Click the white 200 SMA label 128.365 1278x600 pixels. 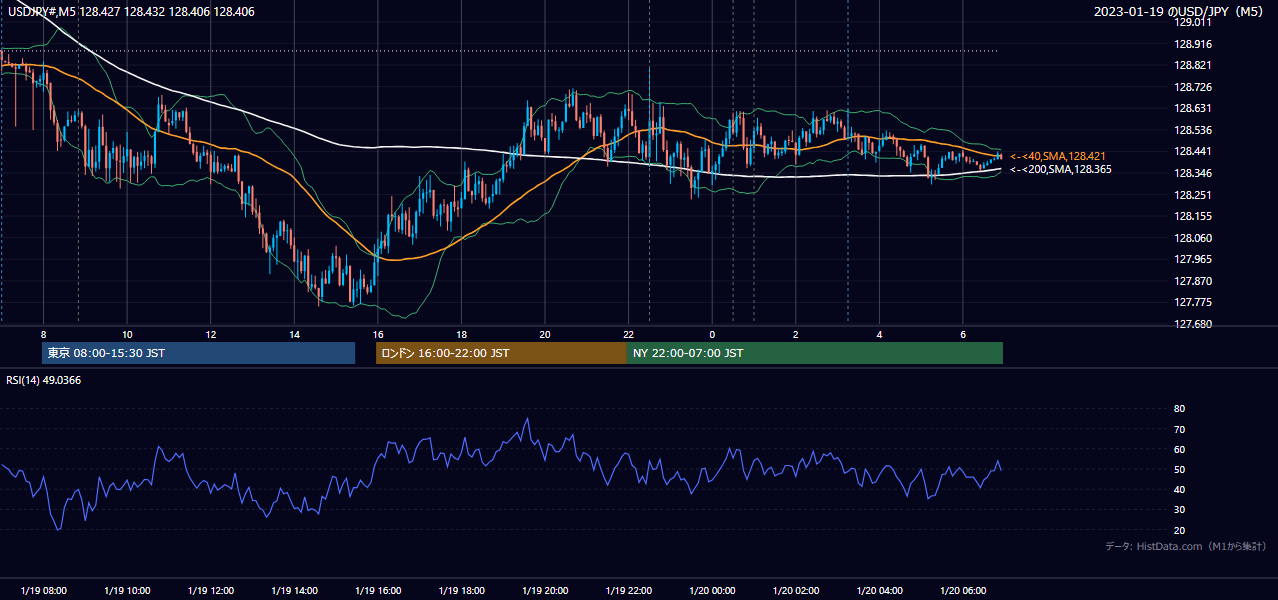1060,170
